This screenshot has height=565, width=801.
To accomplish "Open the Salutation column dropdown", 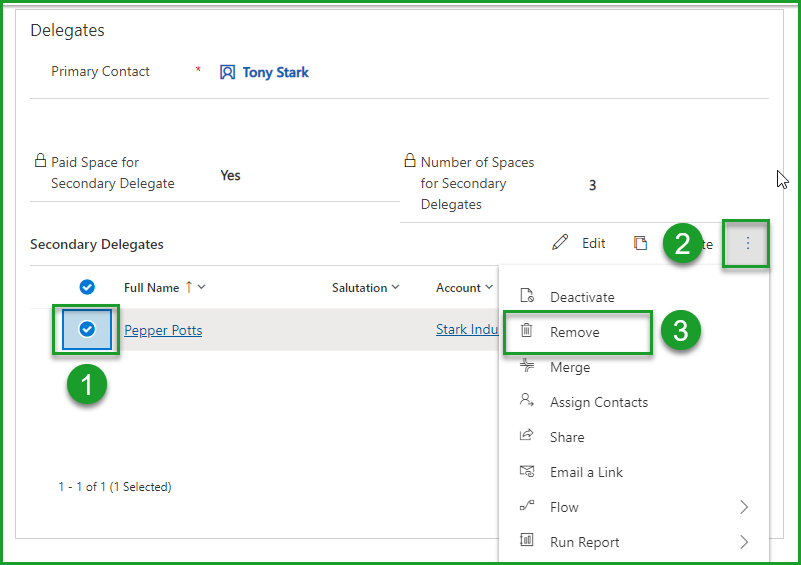I will [x=395, y=288].
